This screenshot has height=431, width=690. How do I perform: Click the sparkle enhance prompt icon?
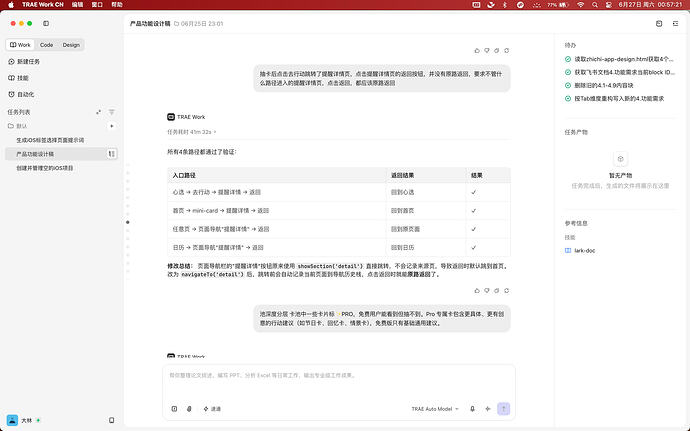tap(488, 409)
